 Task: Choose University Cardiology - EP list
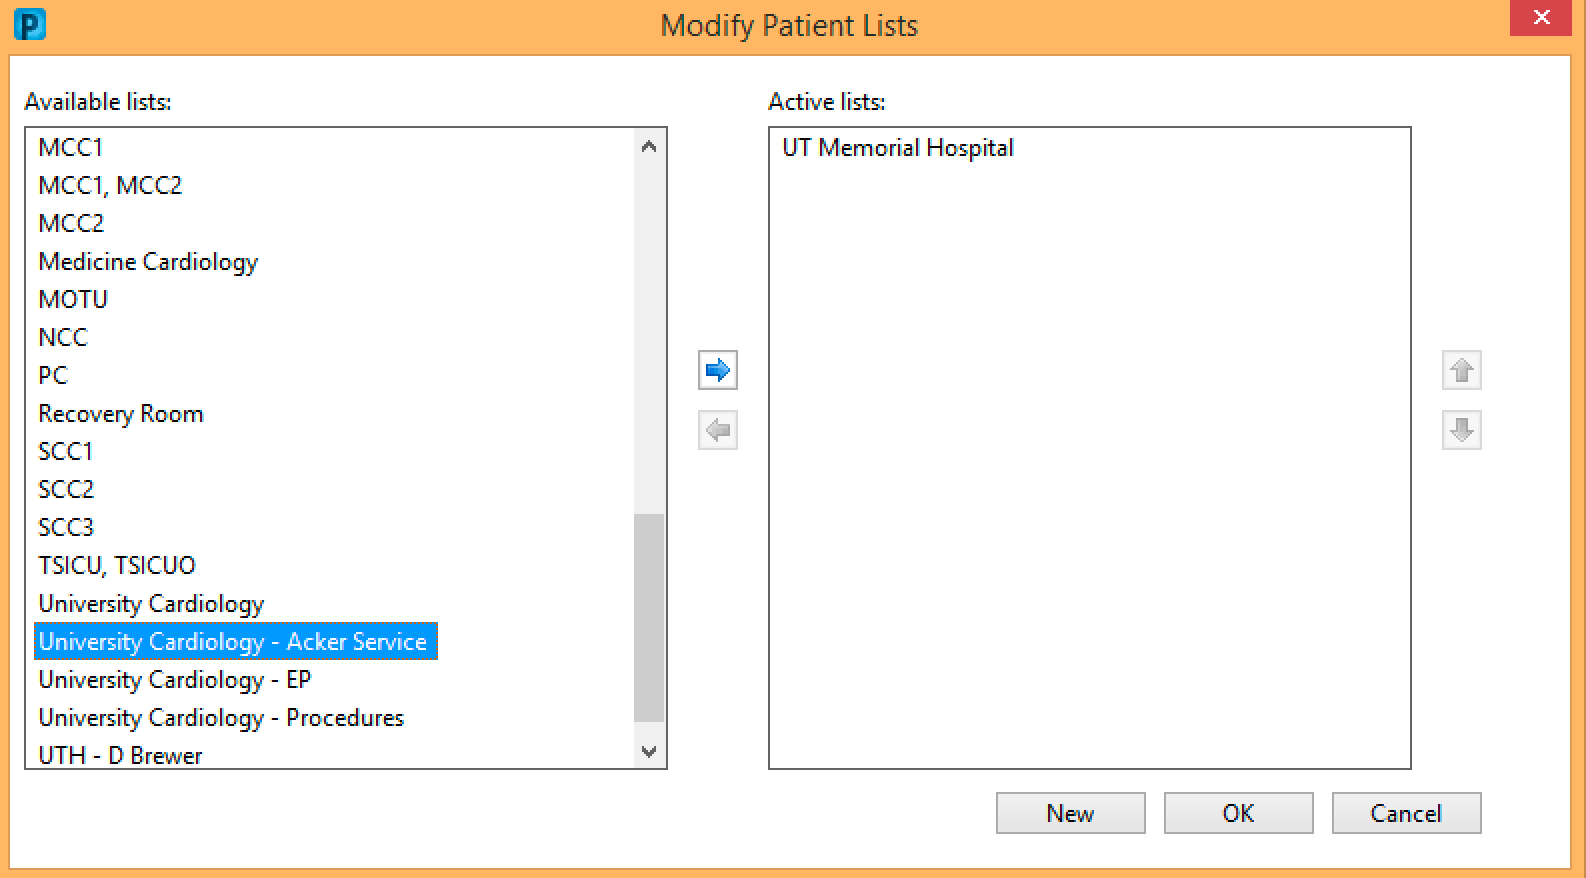[175, 680]
